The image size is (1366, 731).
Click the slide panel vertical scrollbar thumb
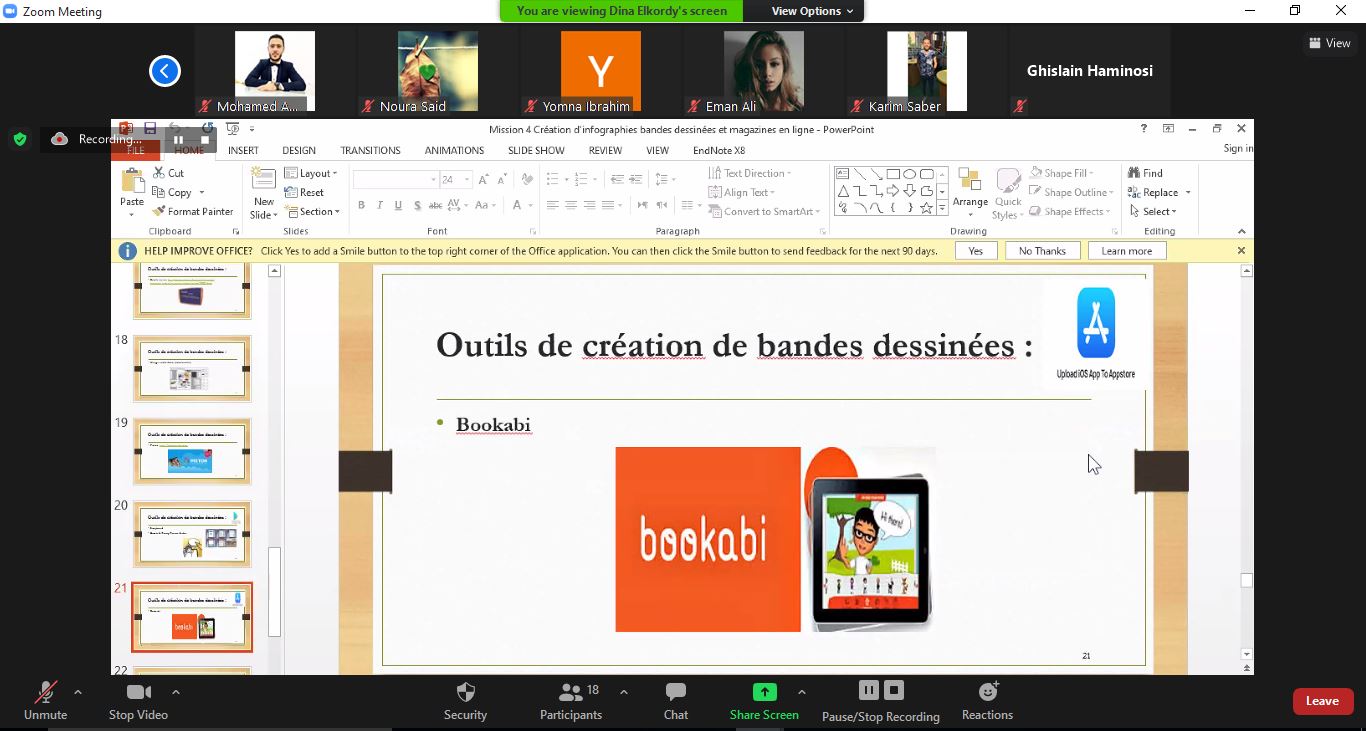pyautogui.click(x=274, y=590)
